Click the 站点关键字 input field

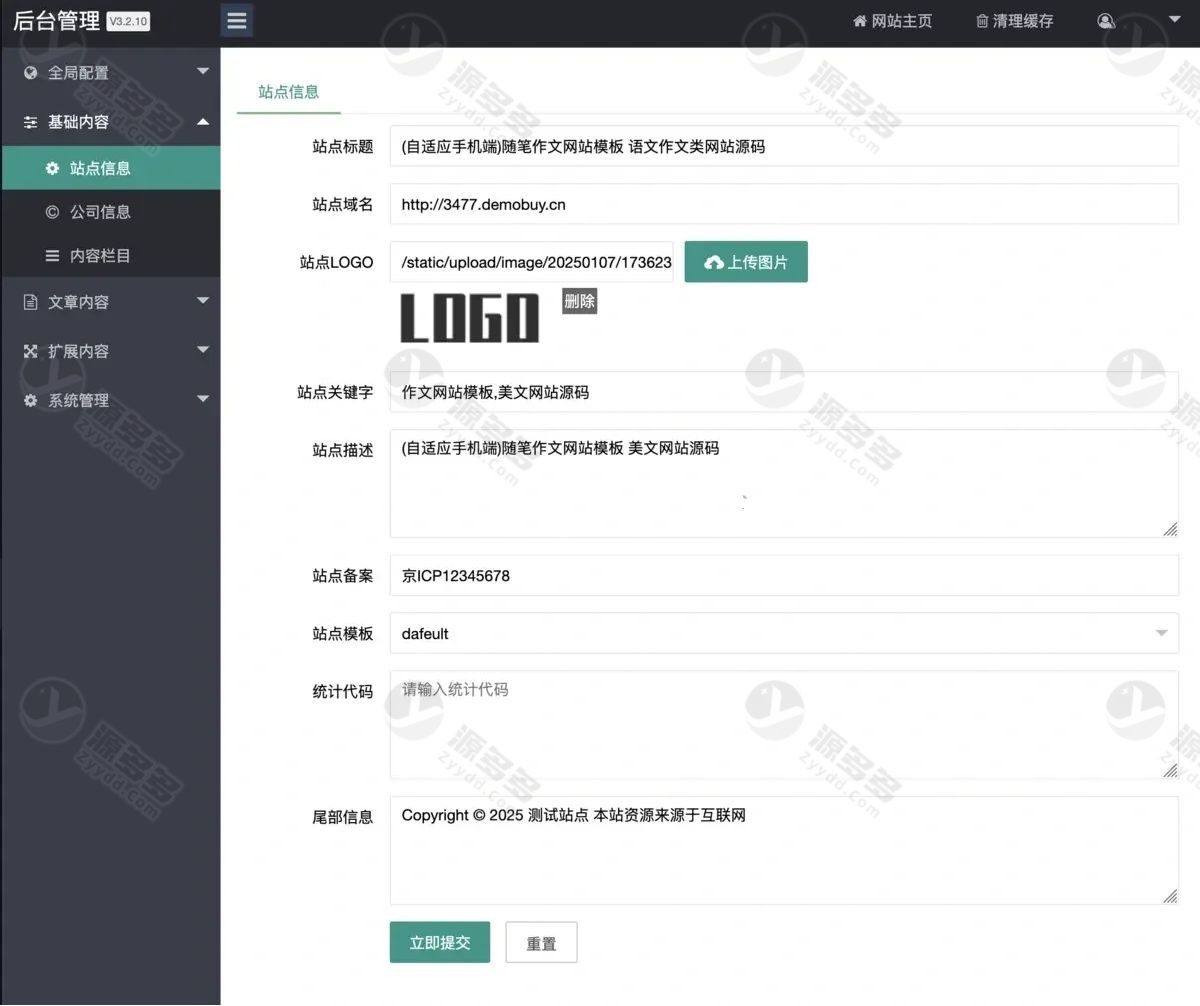pyautogui.click(x=784, y=392)
